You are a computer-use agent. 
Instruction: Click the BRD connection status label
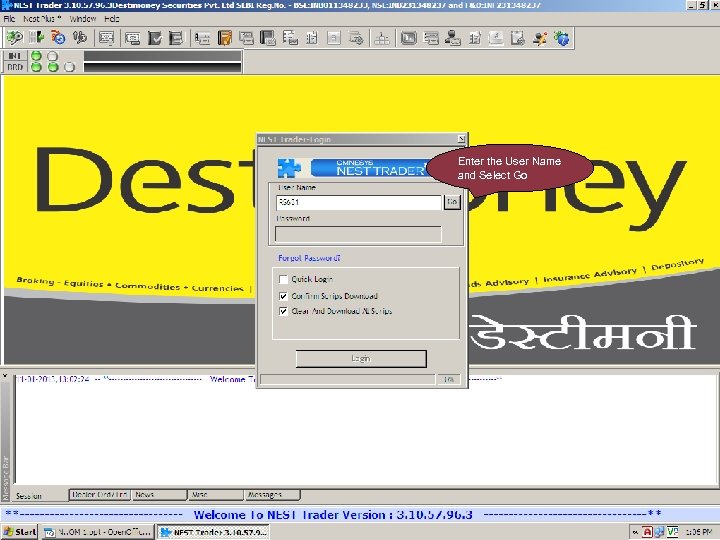tap(15, 67)
